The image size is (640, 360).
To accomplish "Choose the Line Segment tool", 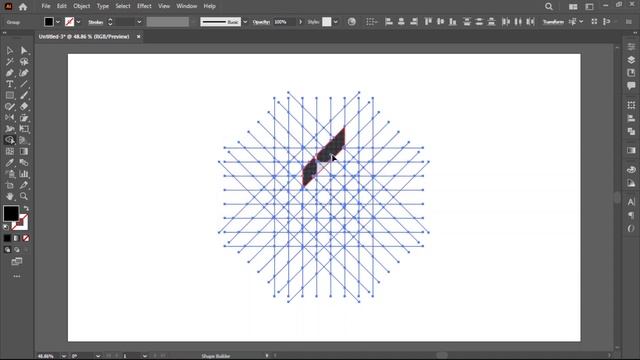I will (24, 84).
